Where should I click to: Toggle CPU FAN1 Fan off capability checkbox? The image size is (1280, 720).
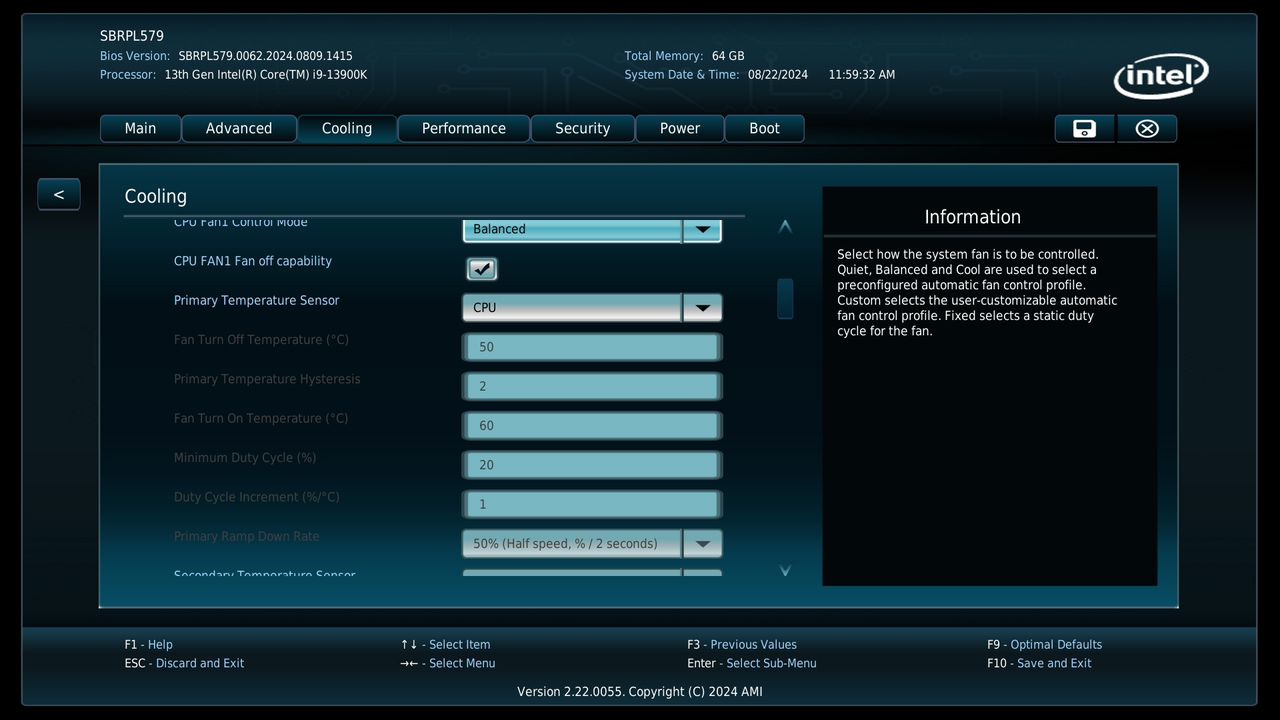[x=482, y=268]
